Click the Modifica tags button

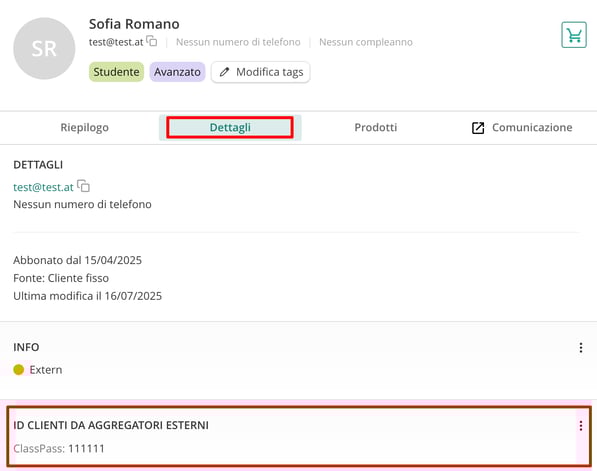click(261, 72)
